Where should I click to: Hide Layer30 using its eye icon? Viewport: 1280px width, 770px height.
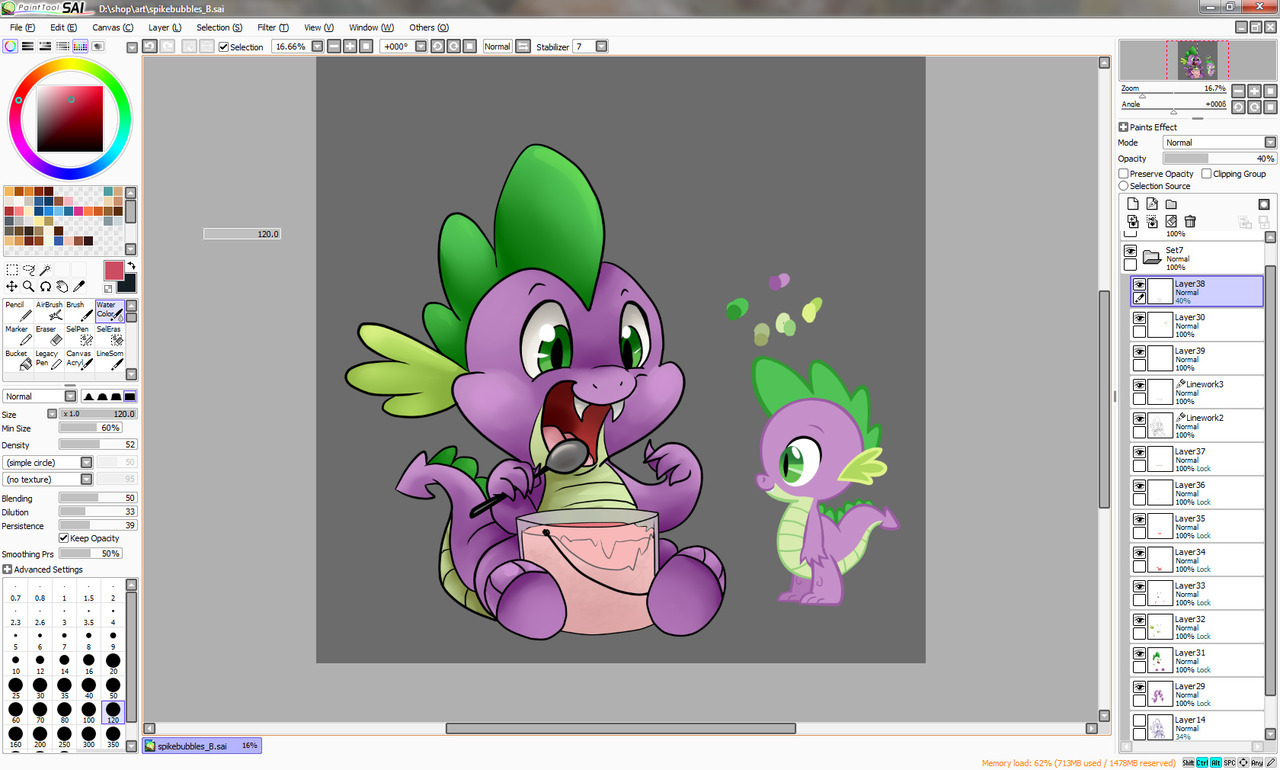tap(1139, 318)
